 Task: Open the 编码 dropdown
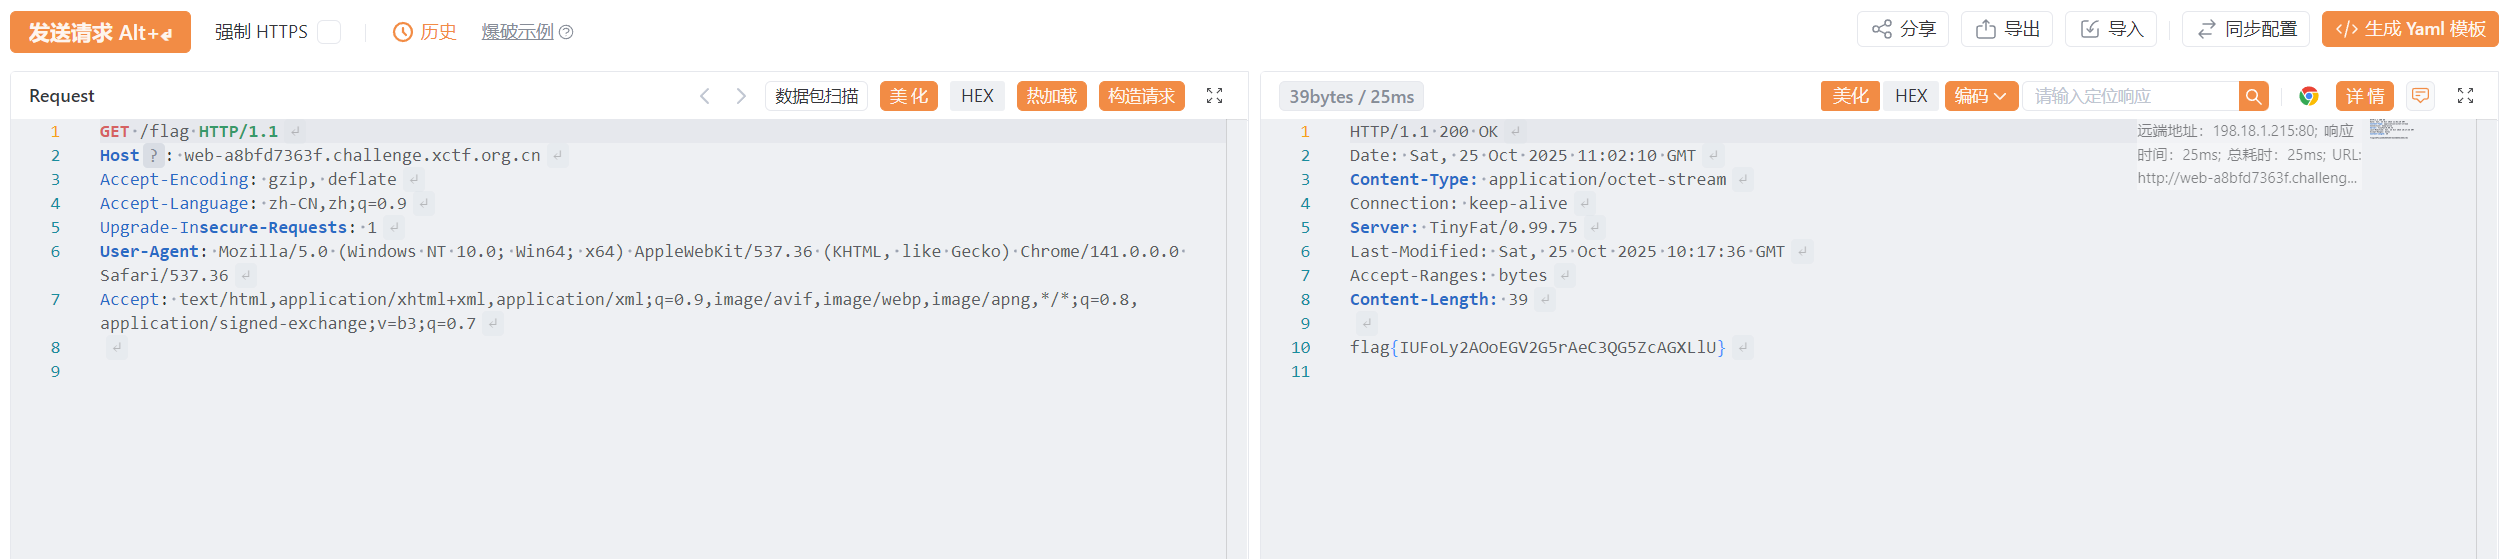tap(1981, 96)
